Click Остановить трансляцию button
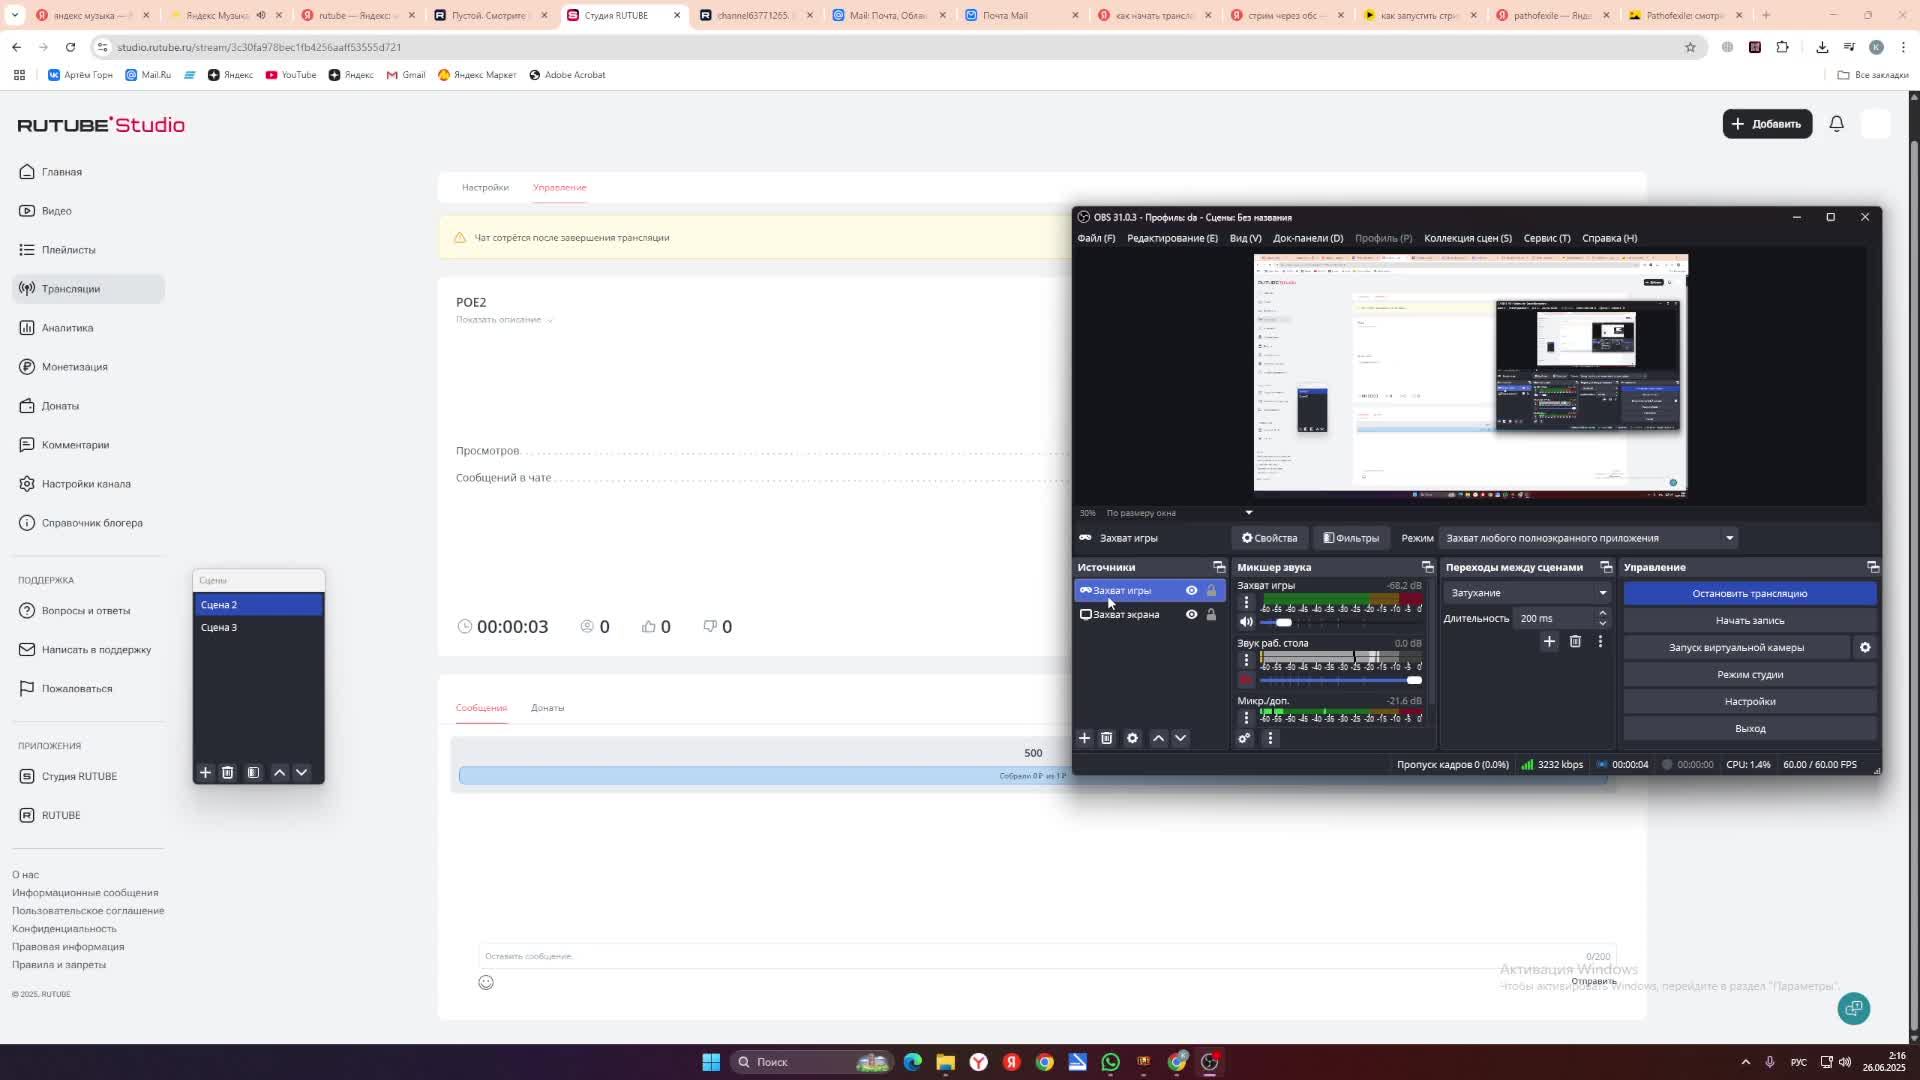Image resolution: width=1920 pixels, height=1080 pixels. 1750,593
